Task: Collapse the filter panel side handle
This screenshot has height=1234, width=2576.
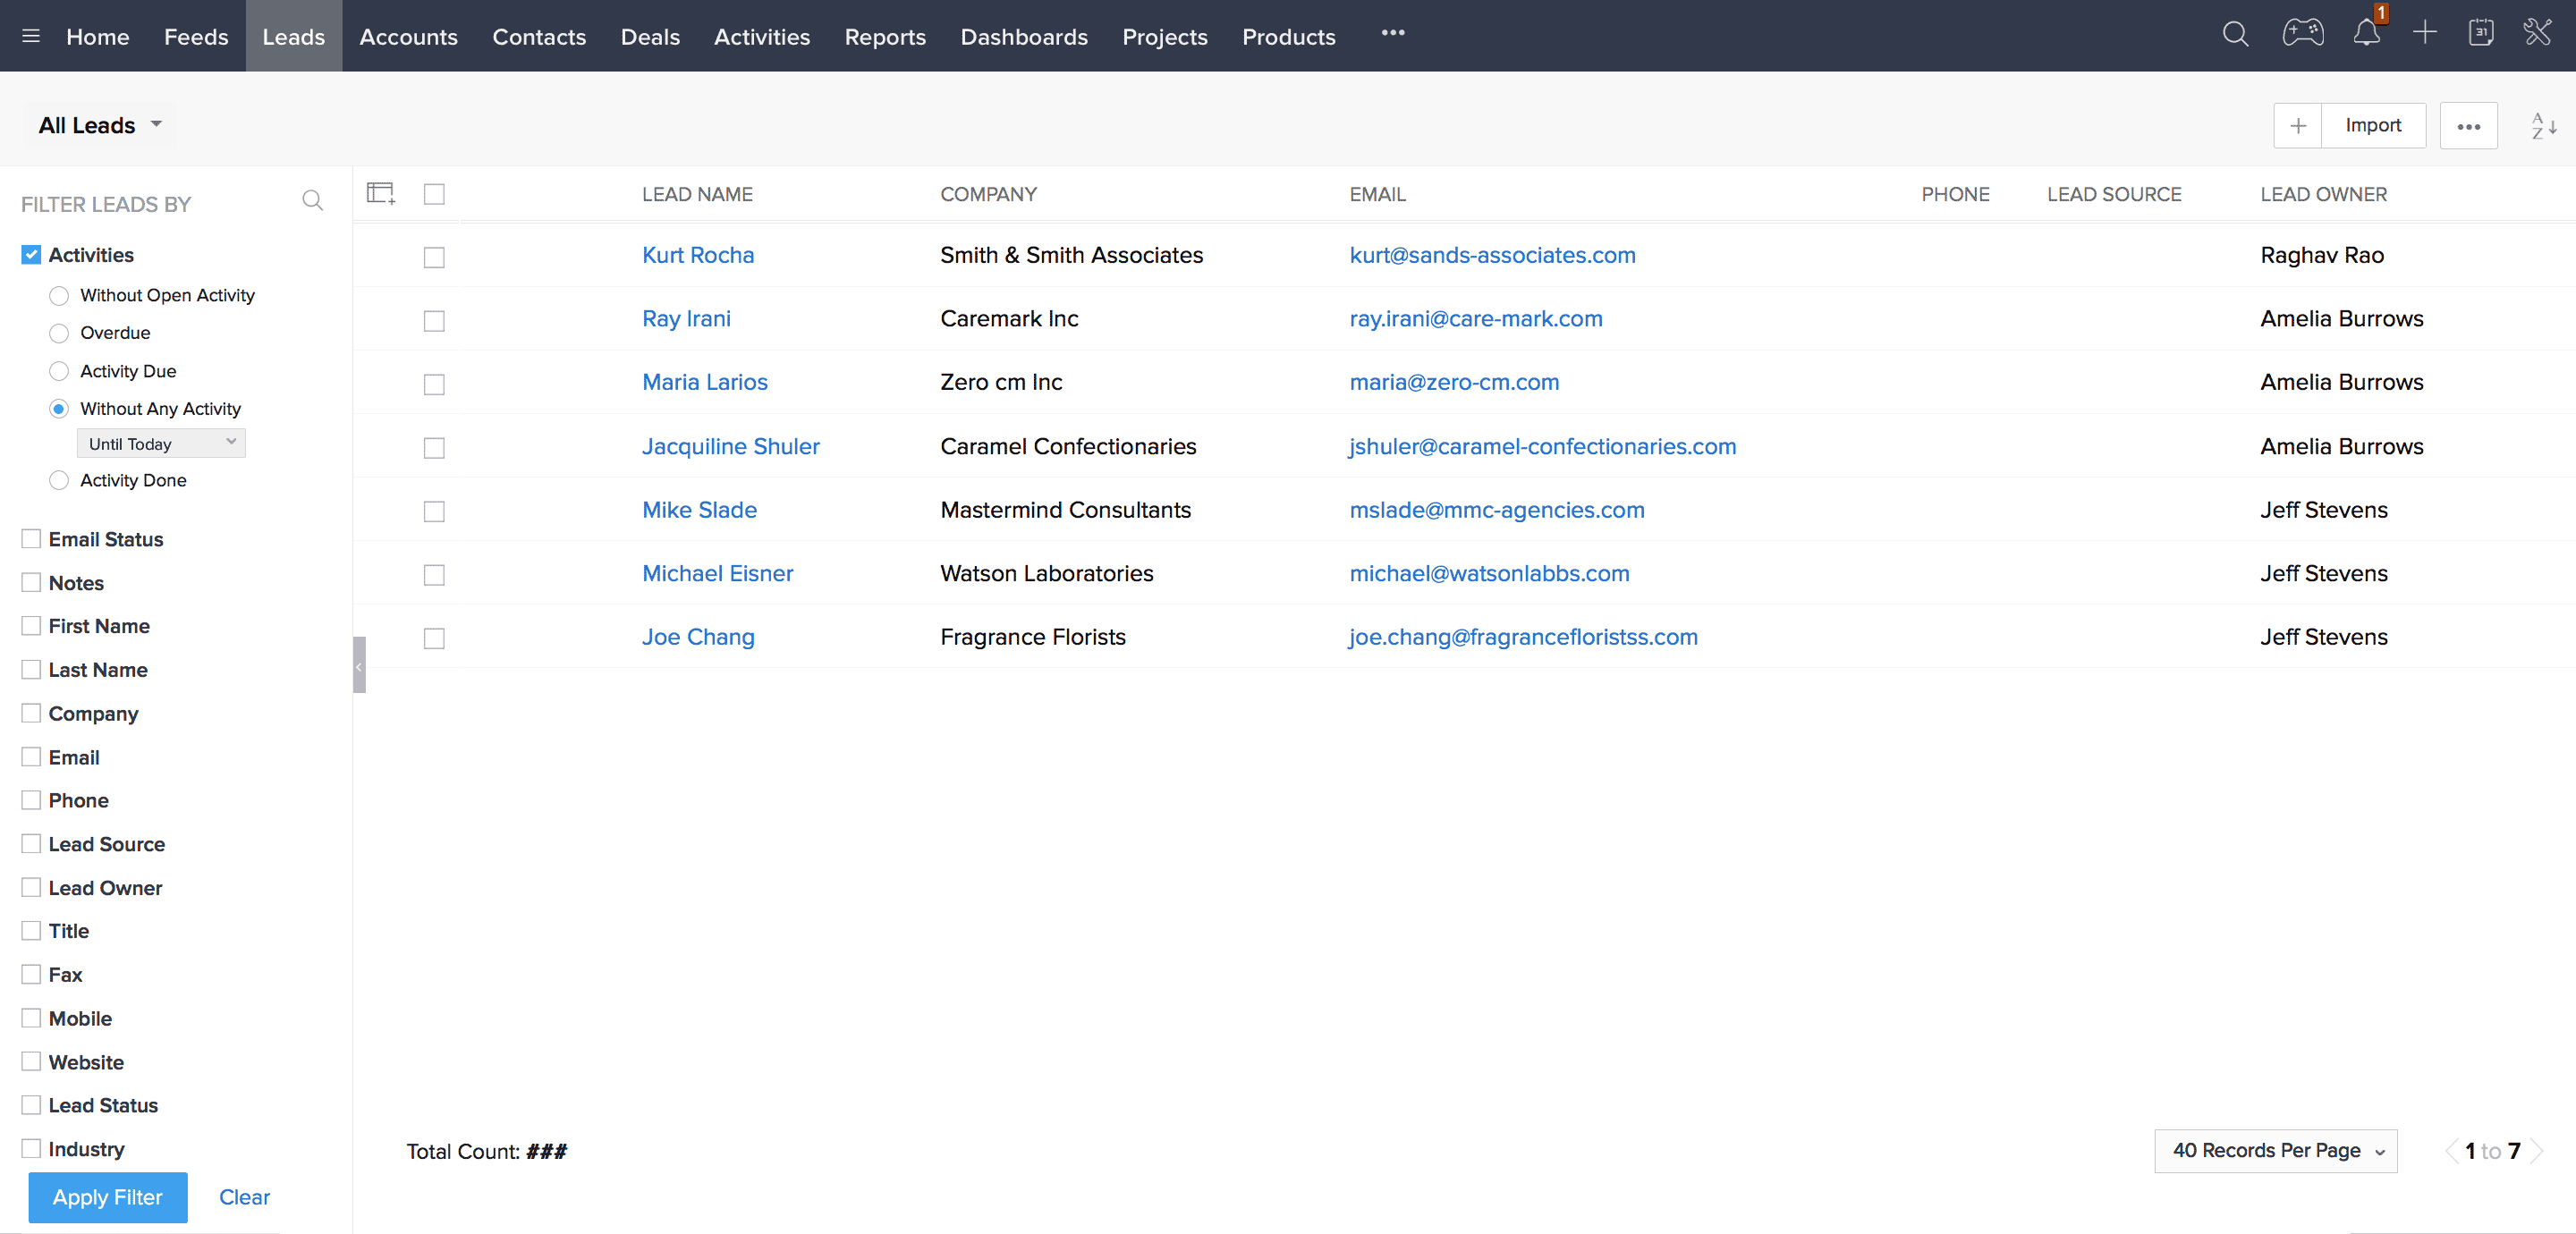Action: (359, 665)
